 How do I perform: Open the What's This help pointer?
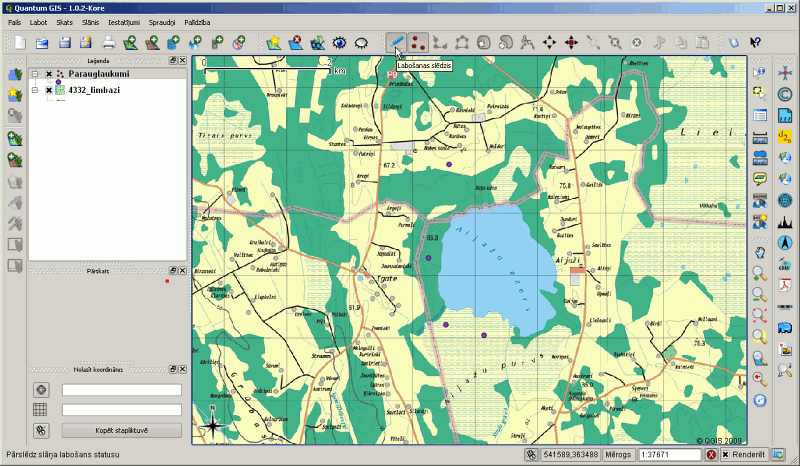[755, 42]
